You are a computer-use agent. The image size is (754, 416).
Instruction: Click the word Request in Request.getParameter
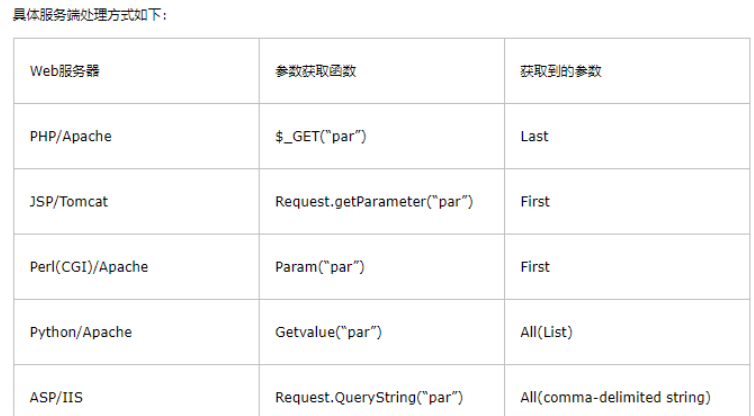(301, 201)
